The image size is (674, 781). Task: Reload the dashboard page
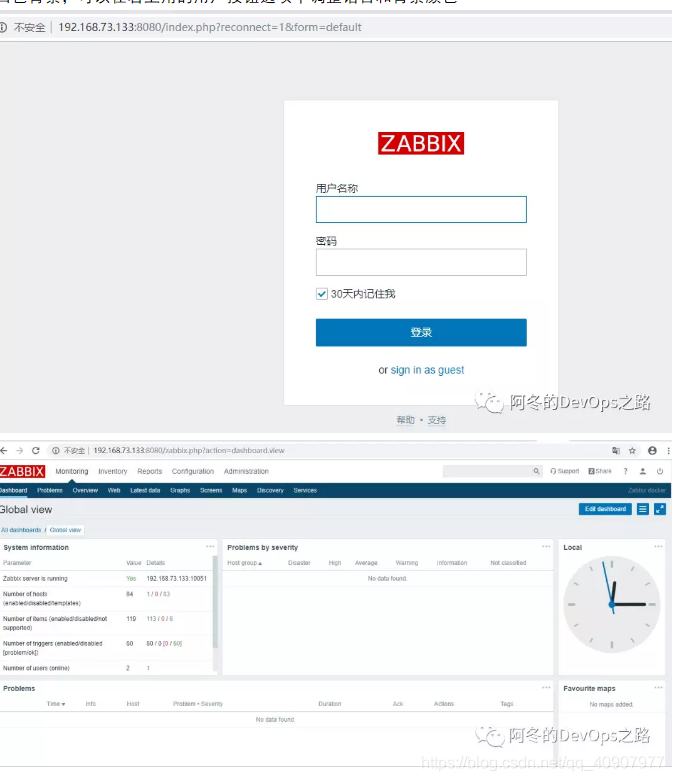(x=35, y=451)
